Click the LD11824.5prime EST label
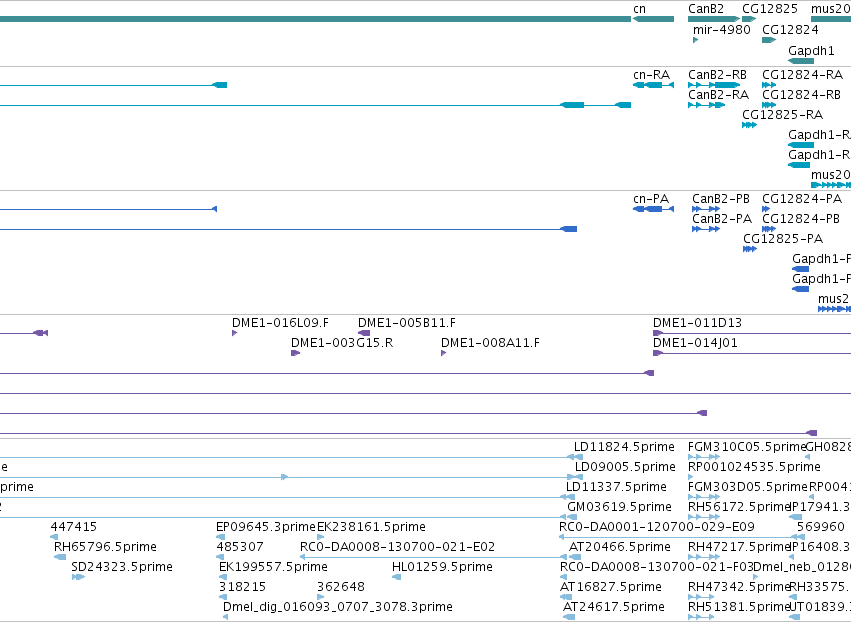The width and height of the screenshot is (851, 622). (x=624, y=447)
